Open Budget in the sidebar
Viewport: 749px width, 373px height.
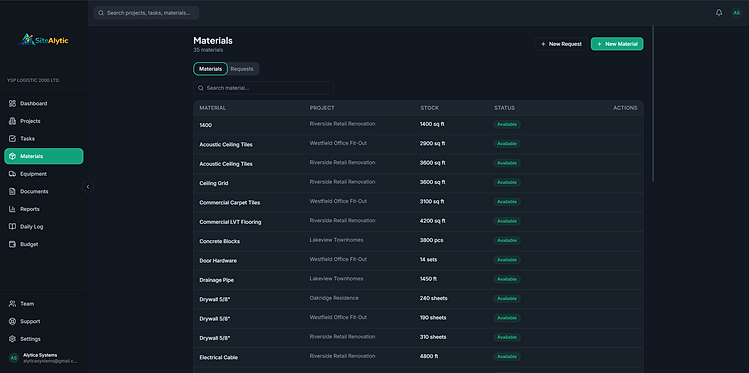(43, 245)
